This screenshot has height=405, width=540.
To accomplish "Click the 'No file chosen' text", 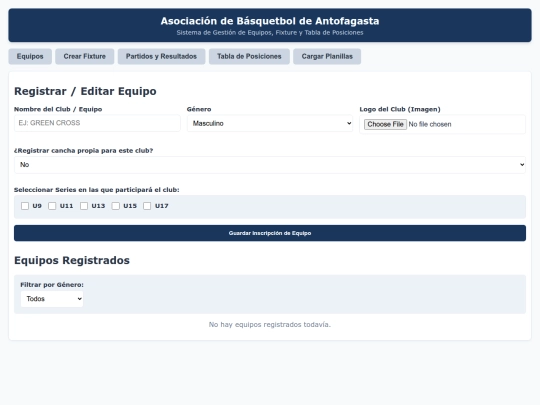I will pyautogui.click(x=430, y=124).
